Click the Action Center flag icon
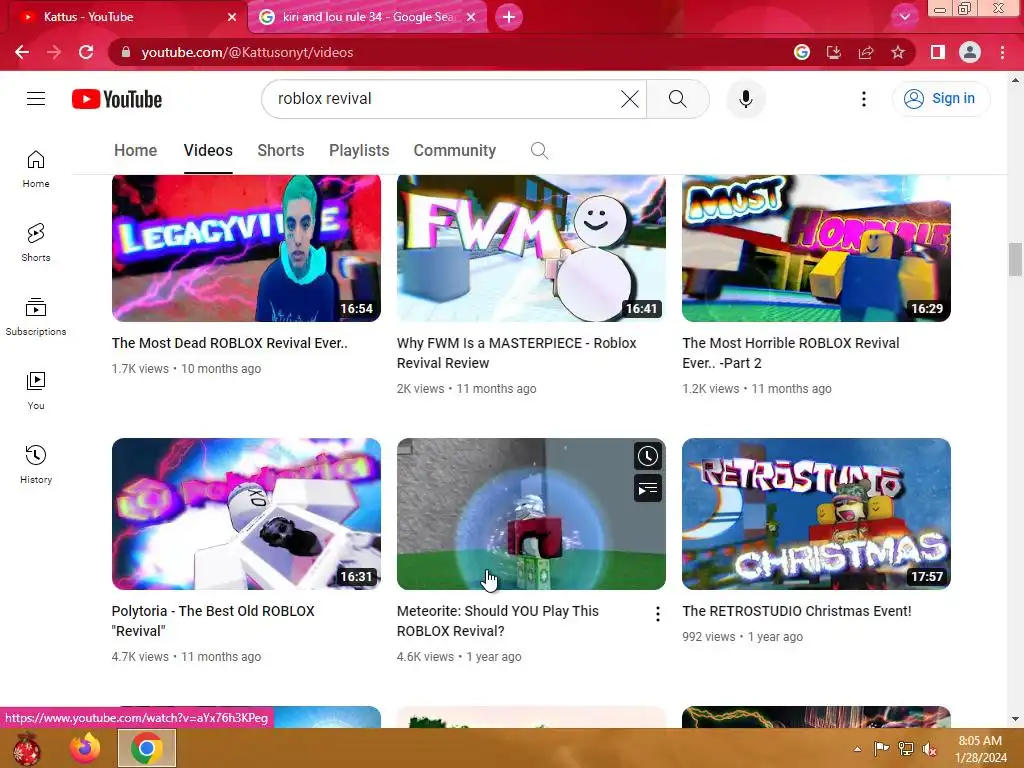1024x768 pixels. pyautogui.click(x=881, y=749)
